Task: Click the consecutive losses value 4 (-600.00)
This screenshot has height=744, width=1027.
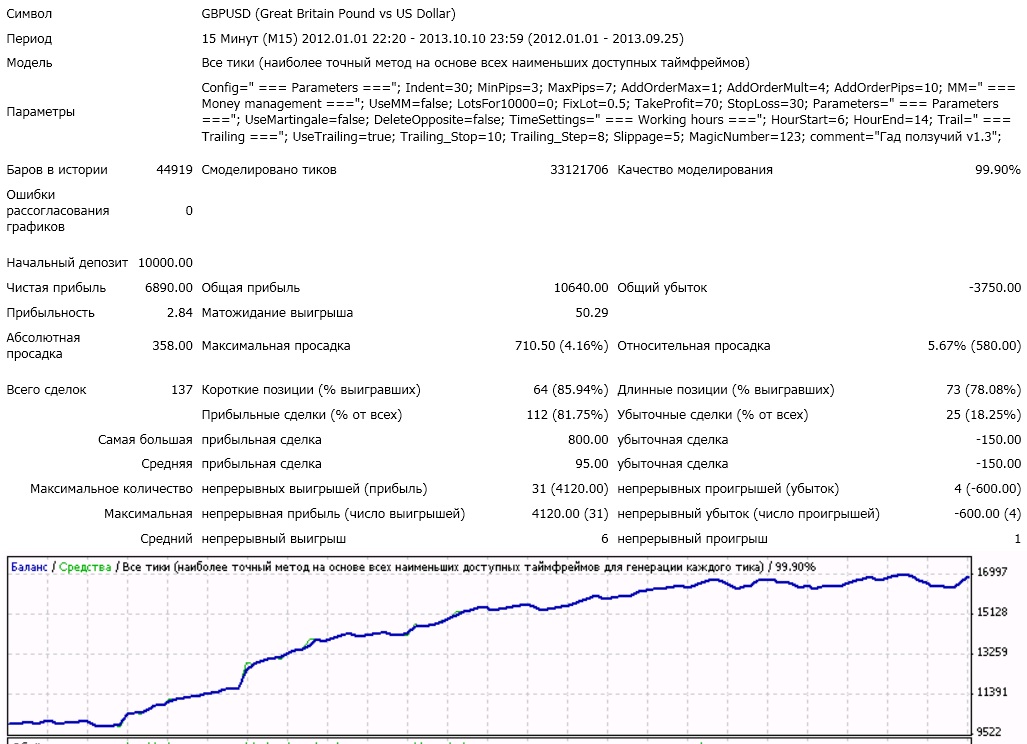Action: click(987, 489)
